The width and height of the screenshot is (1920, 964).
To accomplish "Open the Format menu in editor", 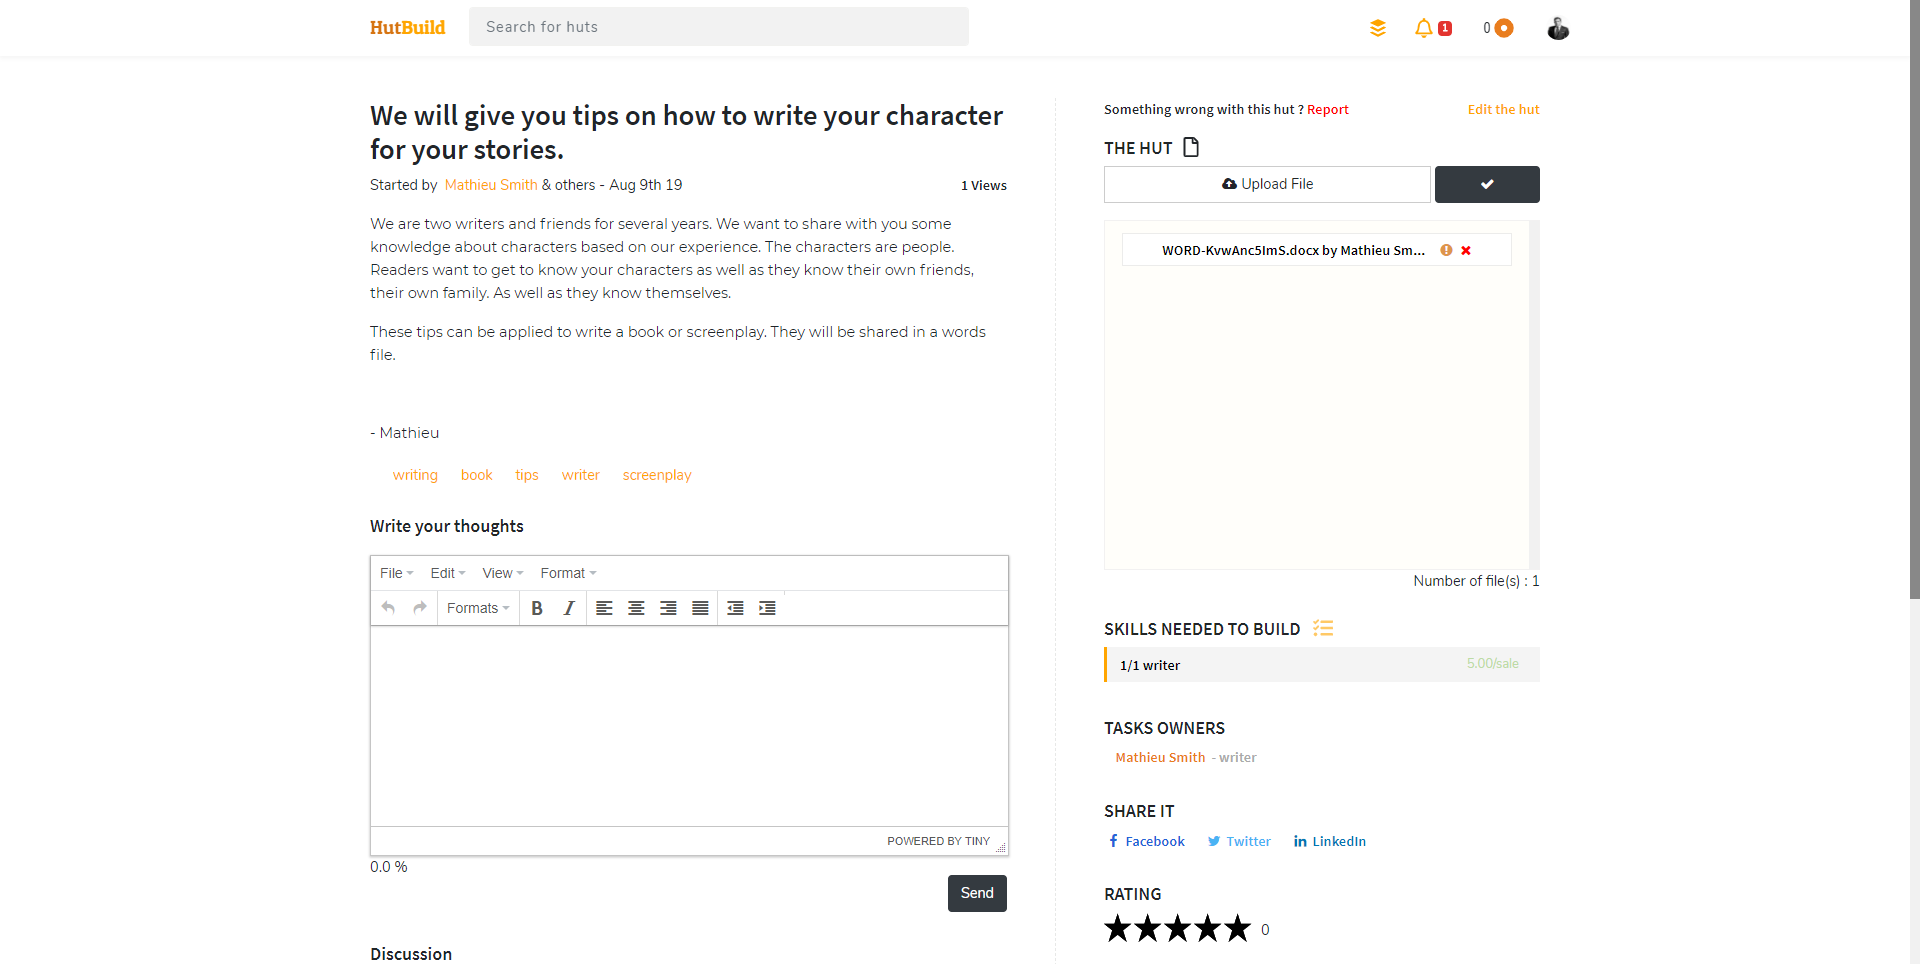I will (x=568, y=573).
